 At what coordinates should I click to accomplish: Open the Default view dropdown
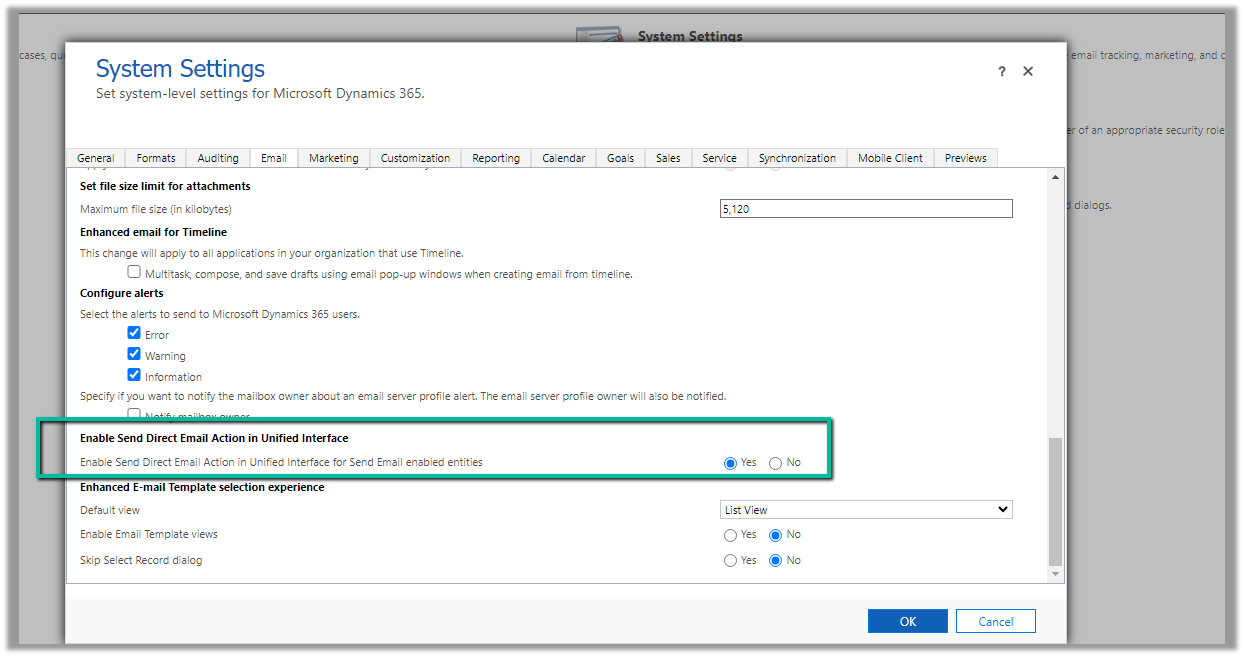866,510
